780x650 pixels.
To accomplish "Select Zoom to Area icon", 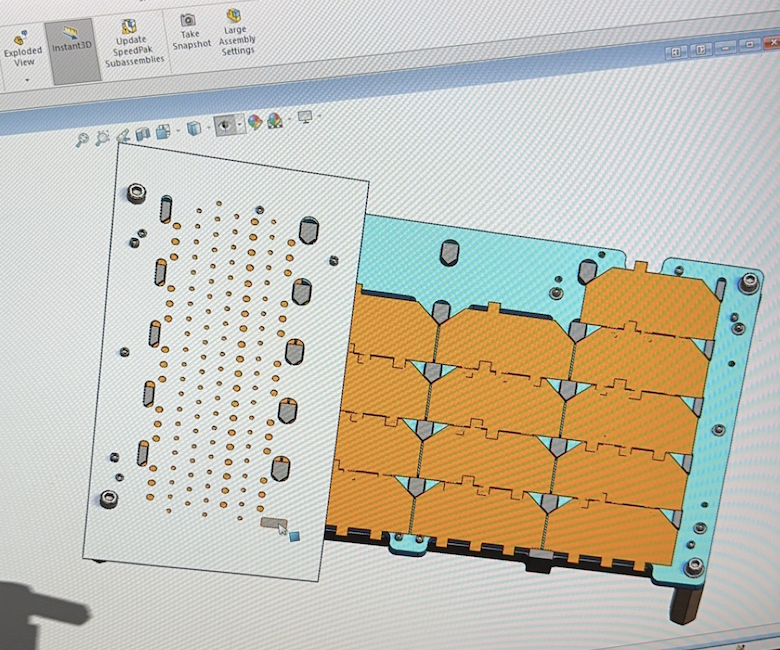I will point(102,138).
